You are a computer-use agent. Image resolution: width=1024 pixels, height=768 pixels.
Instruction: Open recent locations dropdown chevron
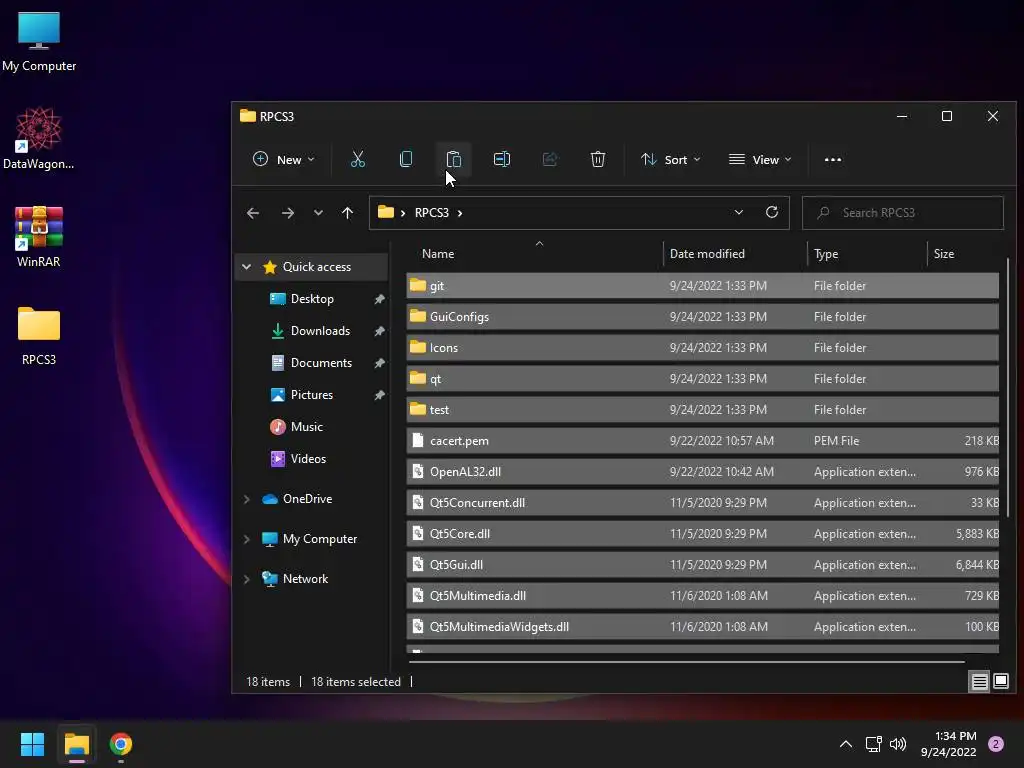point(318,213)
